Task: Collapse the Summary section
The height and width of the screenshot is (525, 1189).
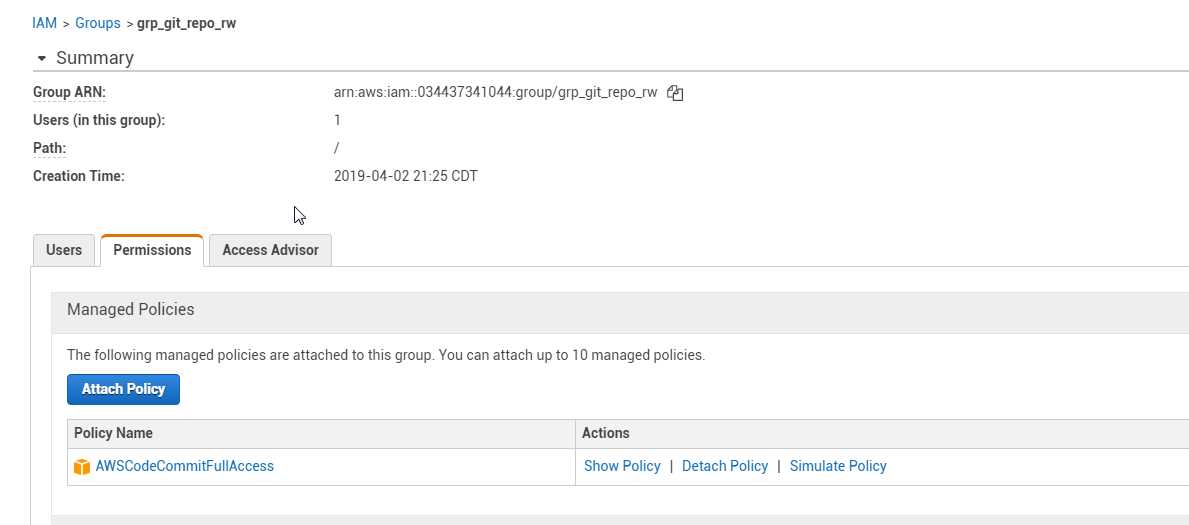Action: [42, 58]
